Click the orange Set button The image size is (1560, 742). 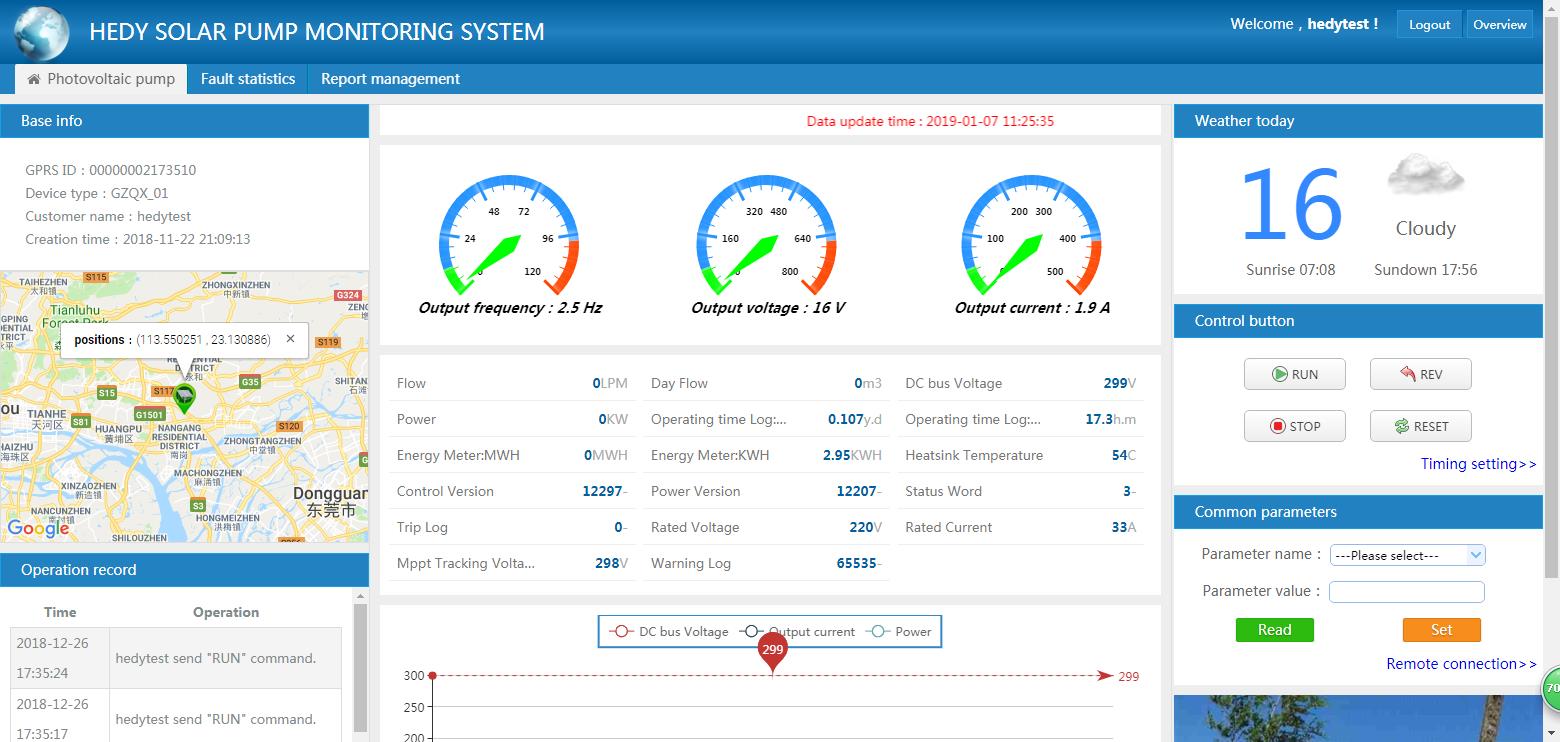[x=1442, y=630]
